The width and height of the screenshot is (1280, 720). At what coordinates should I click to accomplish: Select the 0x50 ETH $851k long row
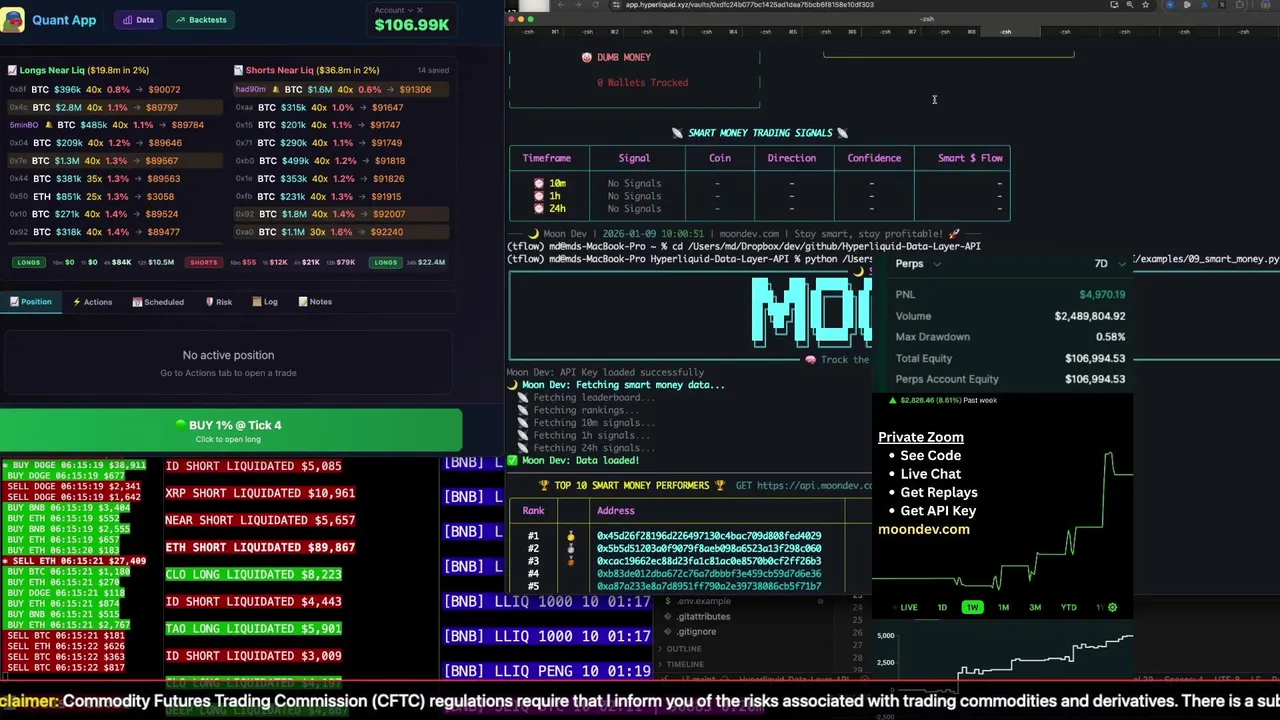click(x=115, y=197)
